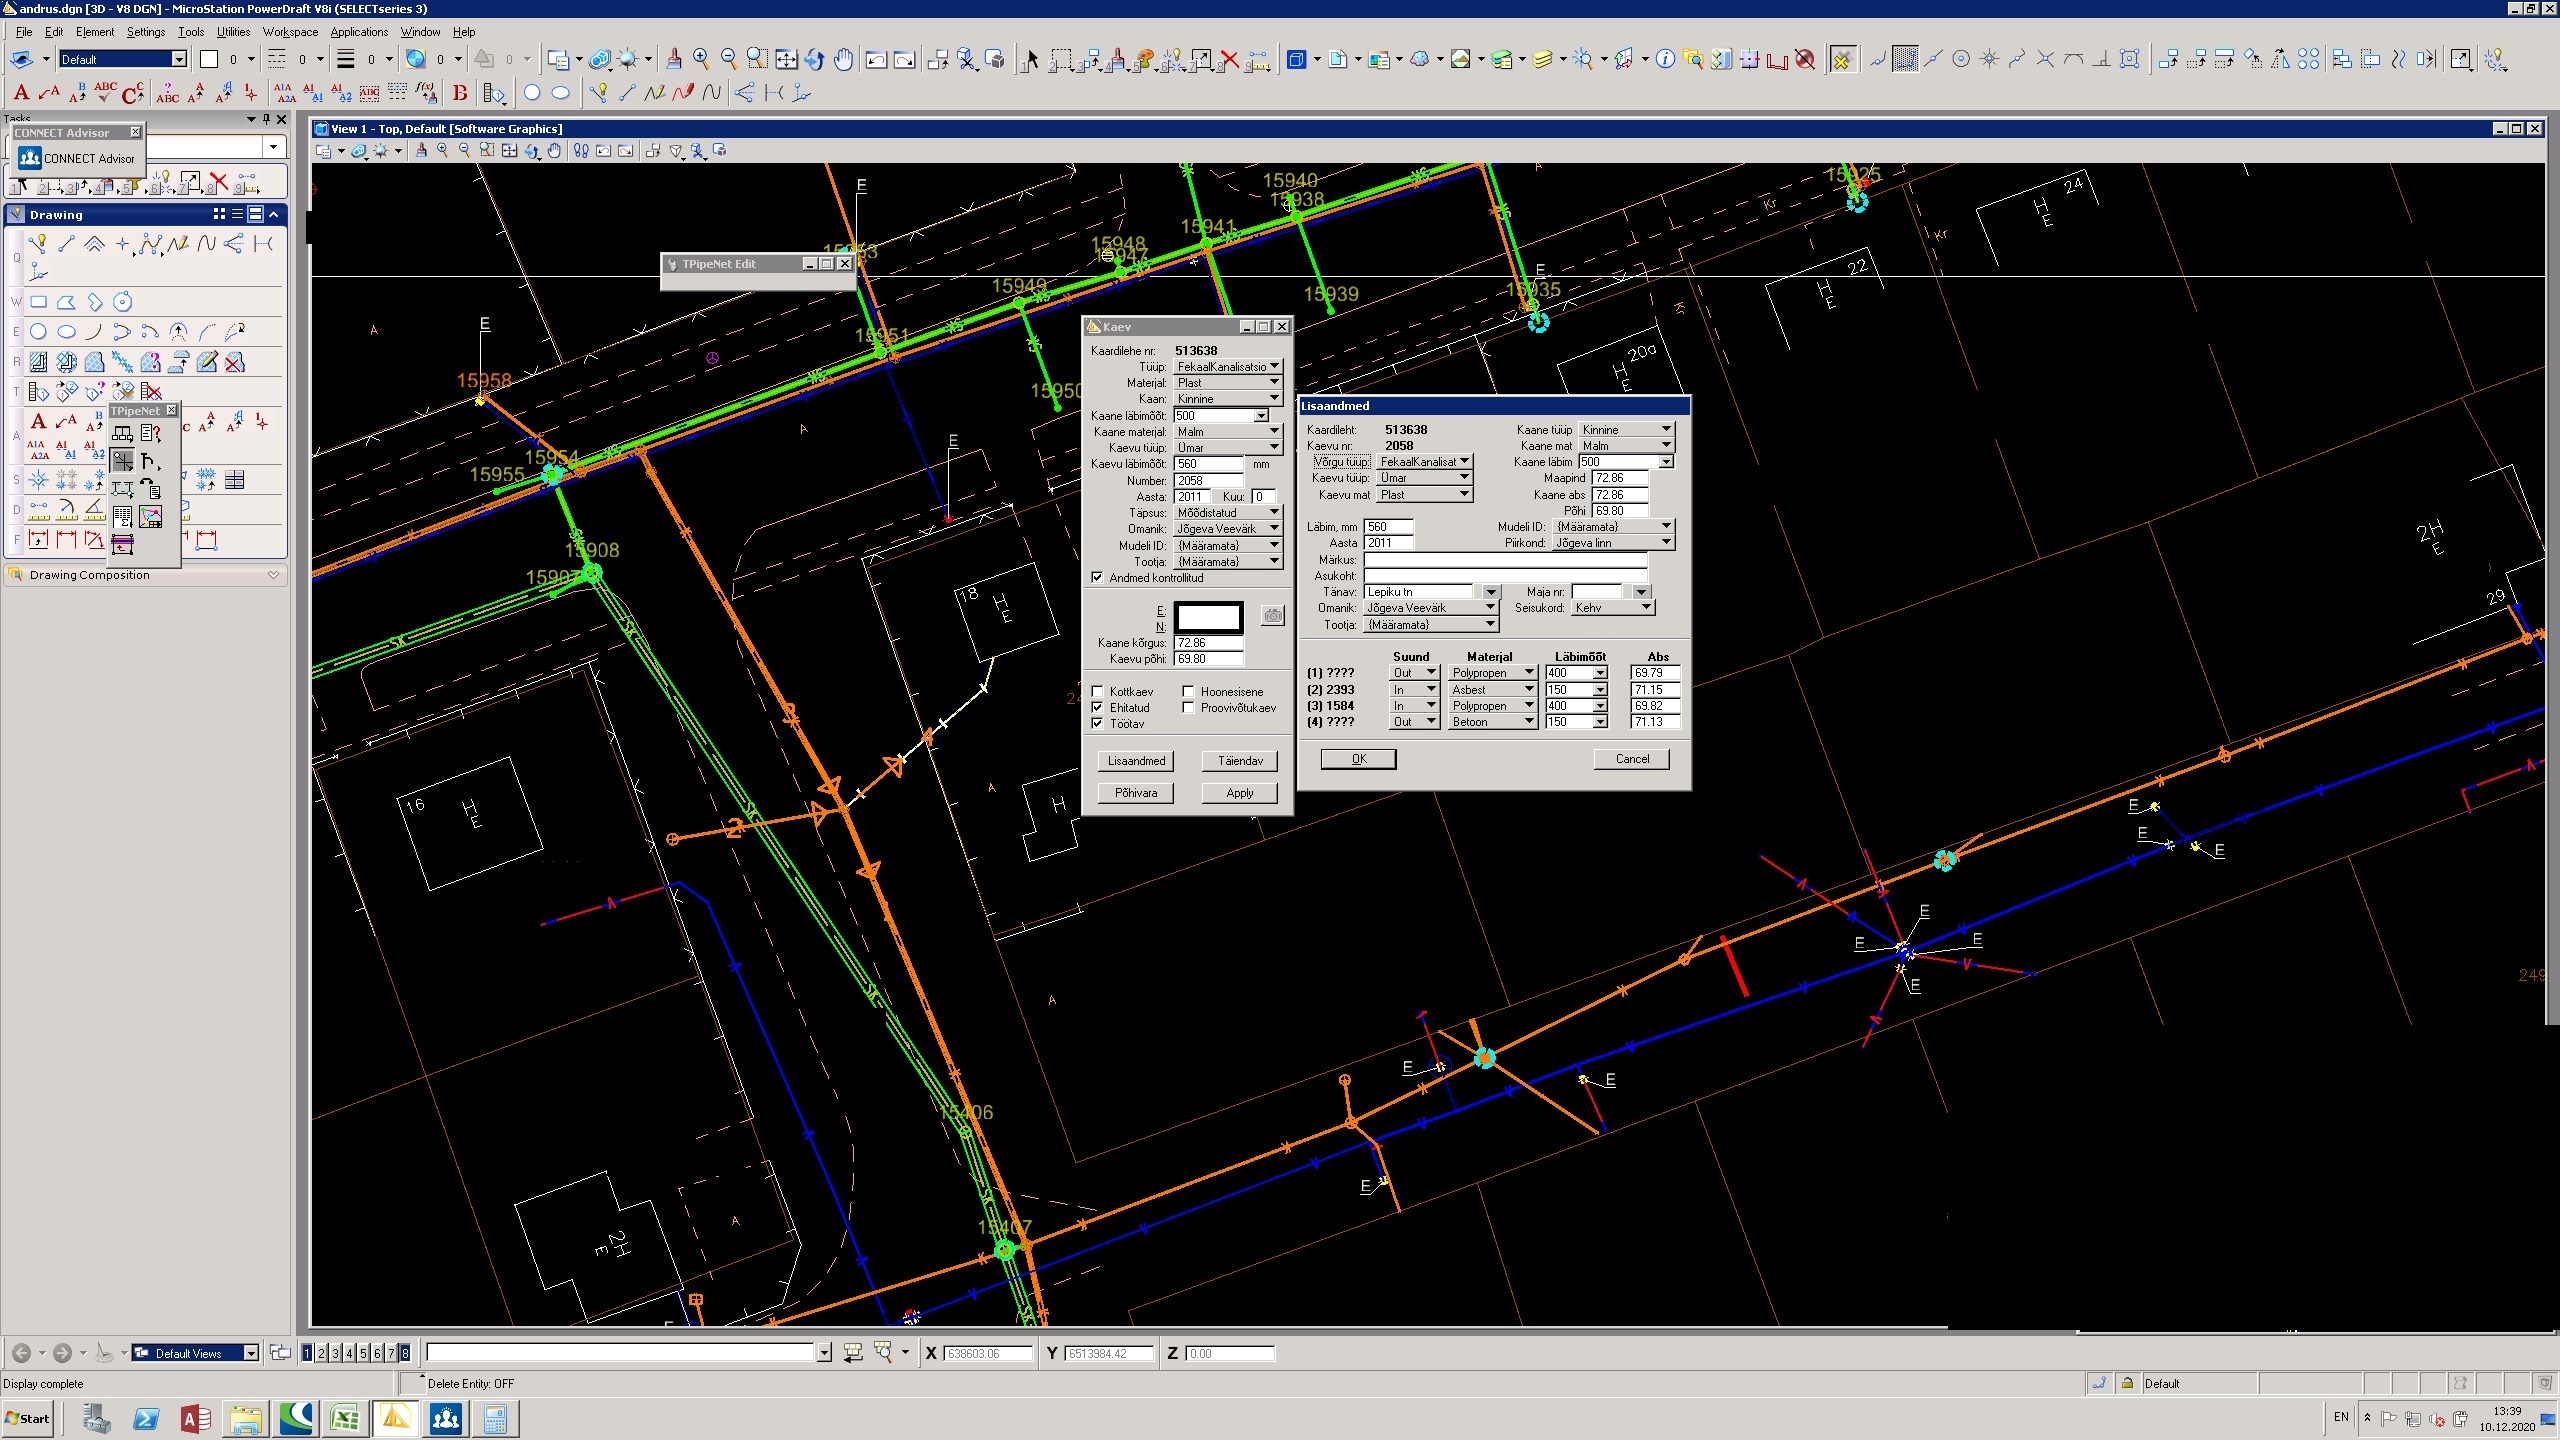The width and height of the screenshot is (2560, 1440).
Task: Click the Place Text red A icon
Action: click(x=22, y=94)
